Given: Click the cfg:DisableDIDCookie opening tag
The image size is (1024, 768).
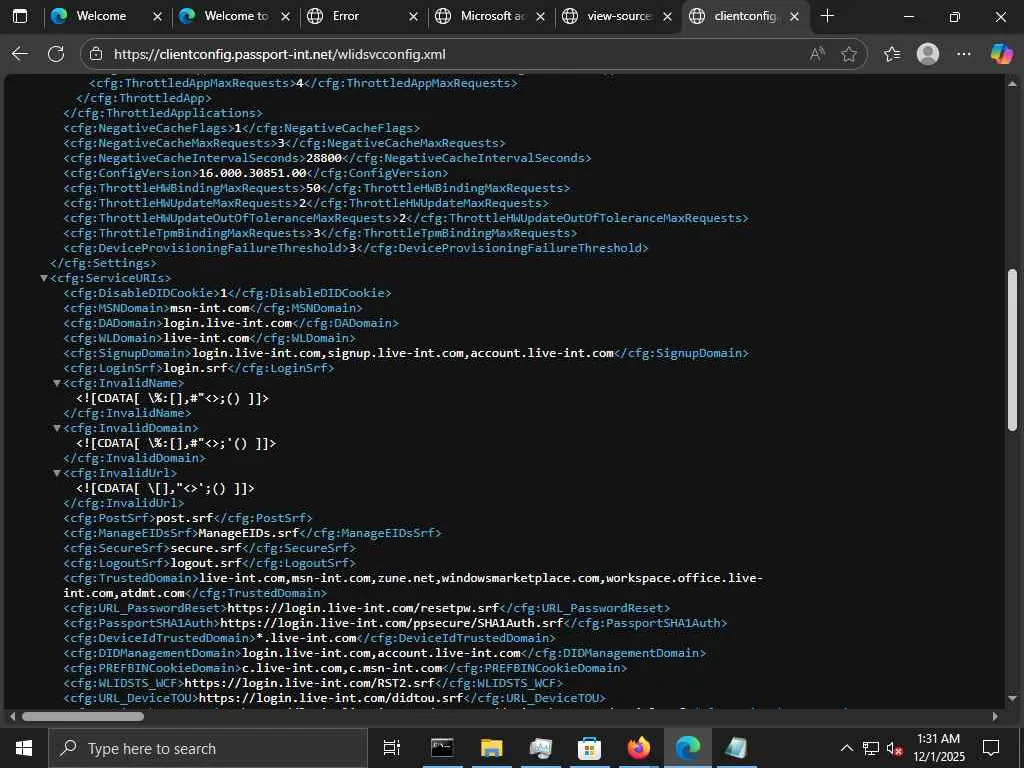Looking at the screenshot, I should [x=142, y=293].
